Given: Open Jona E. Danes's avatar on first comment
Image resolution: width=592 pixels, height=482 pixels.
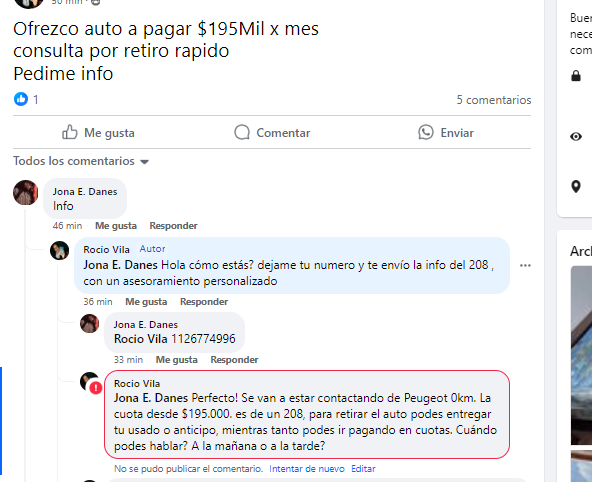Looking at the screenshot, I should click(x=26, y=192).
